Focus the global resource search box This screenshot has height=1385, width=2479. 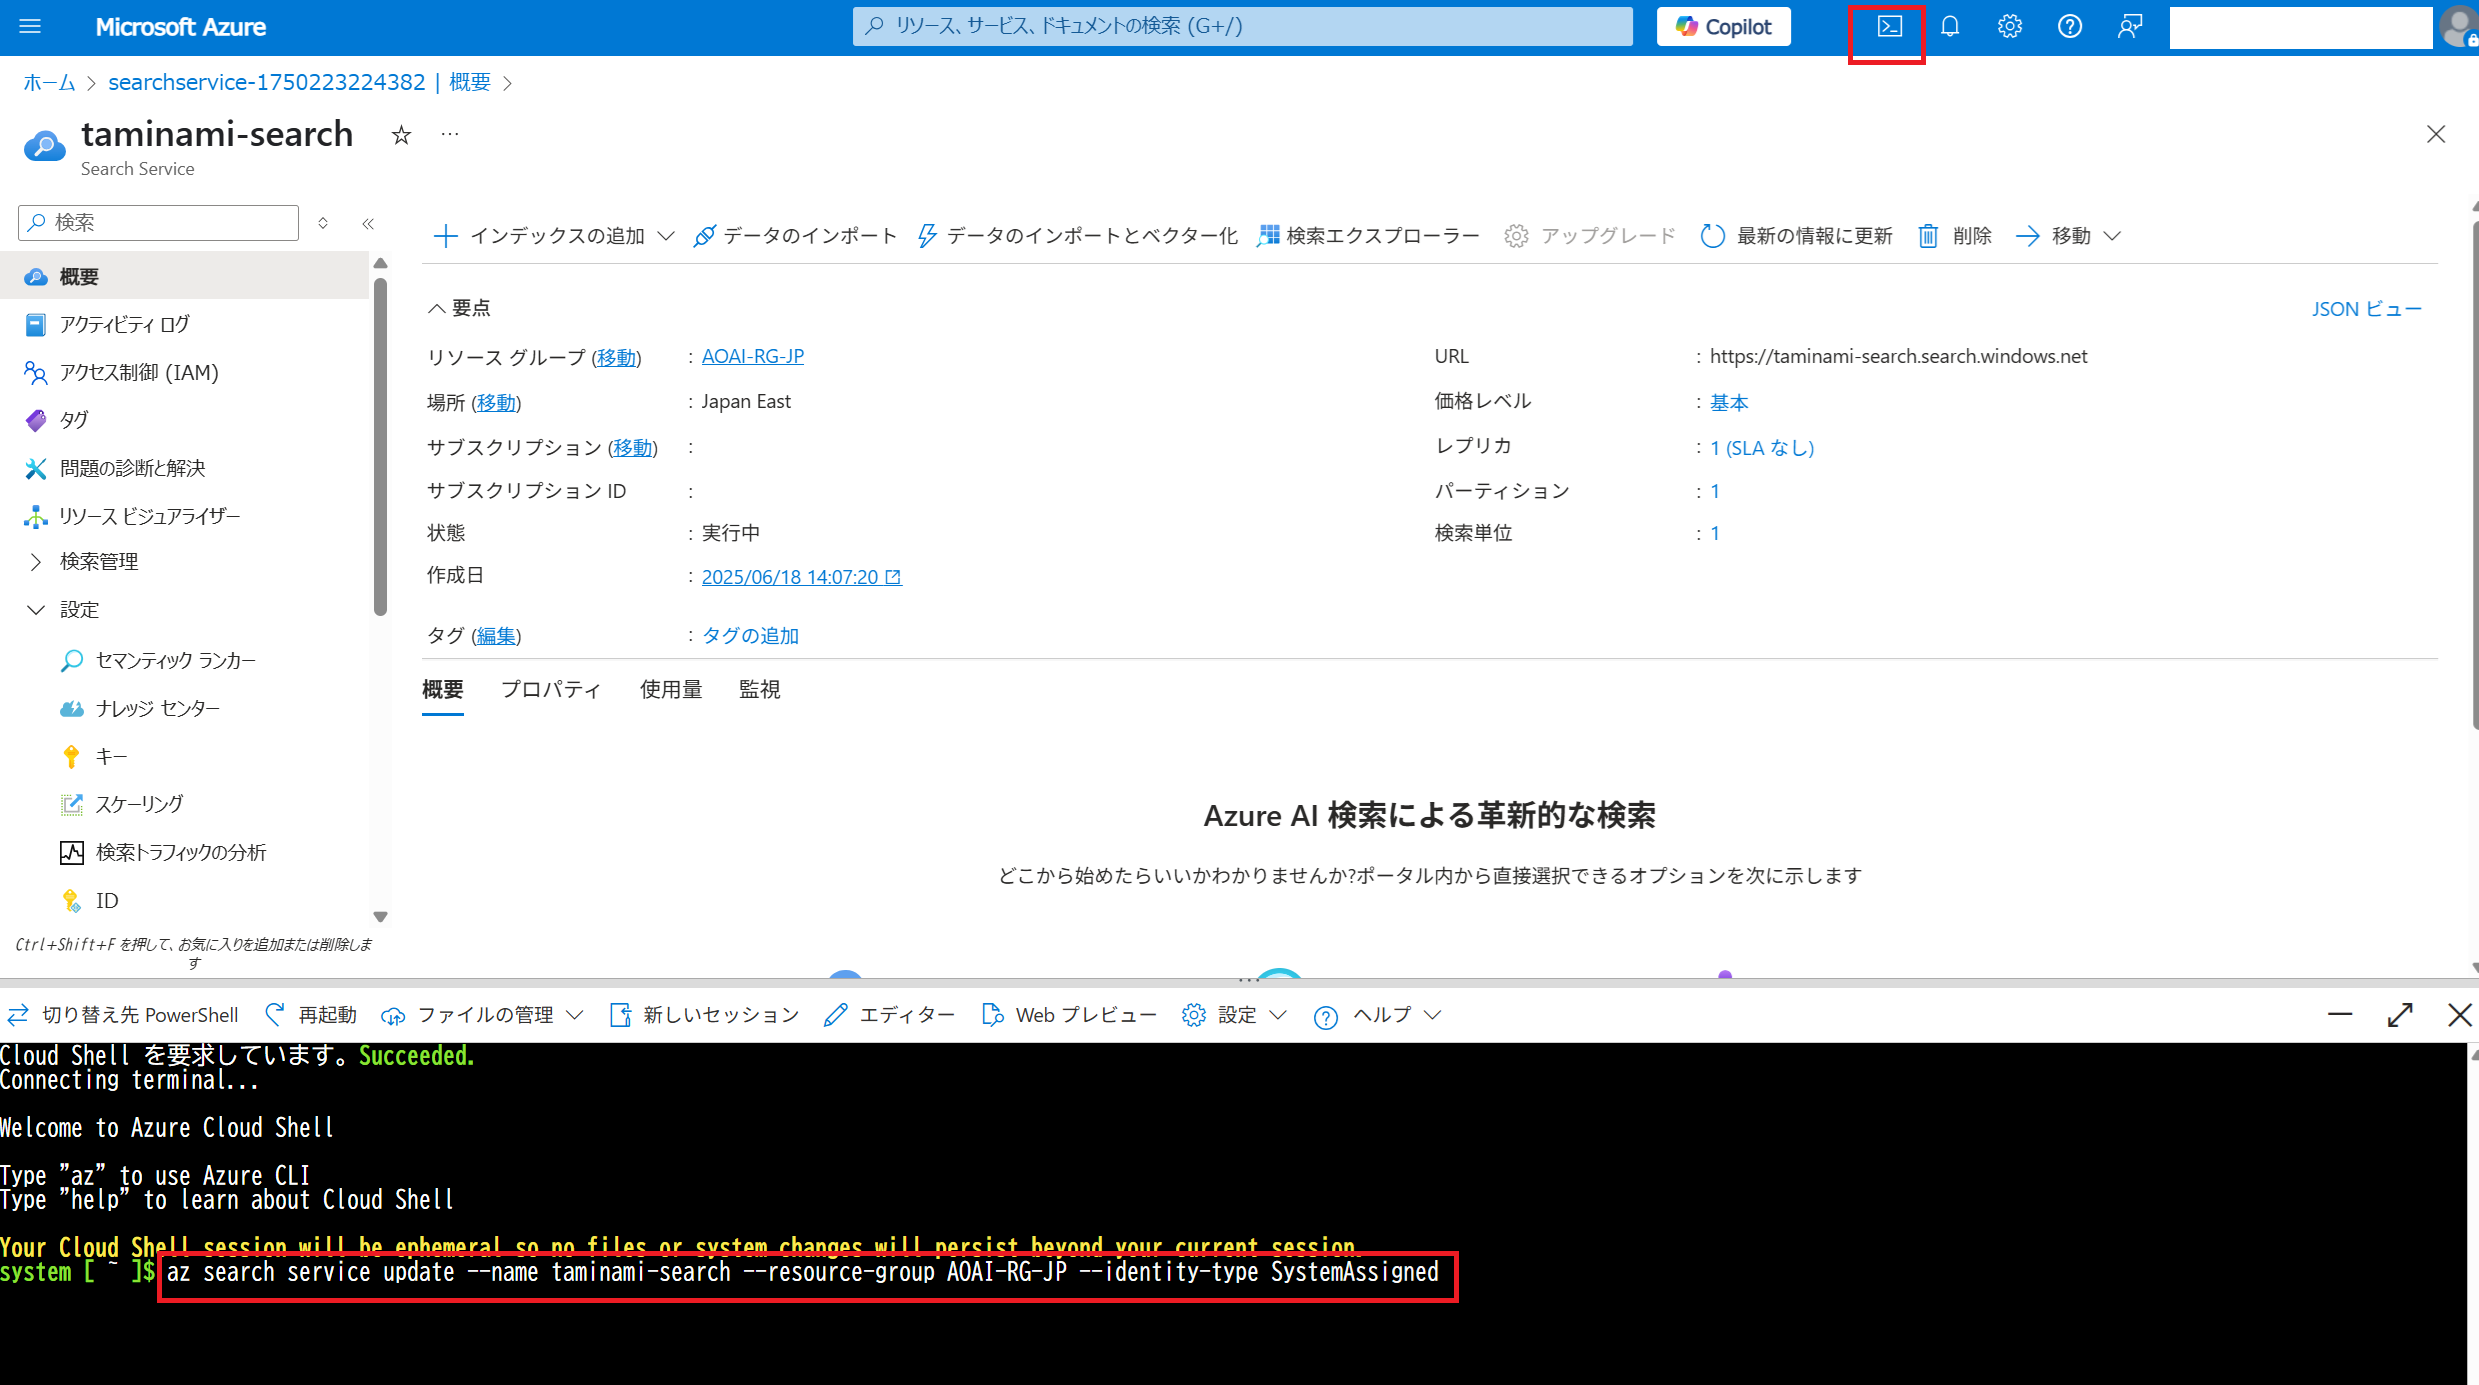[1242, 27]
